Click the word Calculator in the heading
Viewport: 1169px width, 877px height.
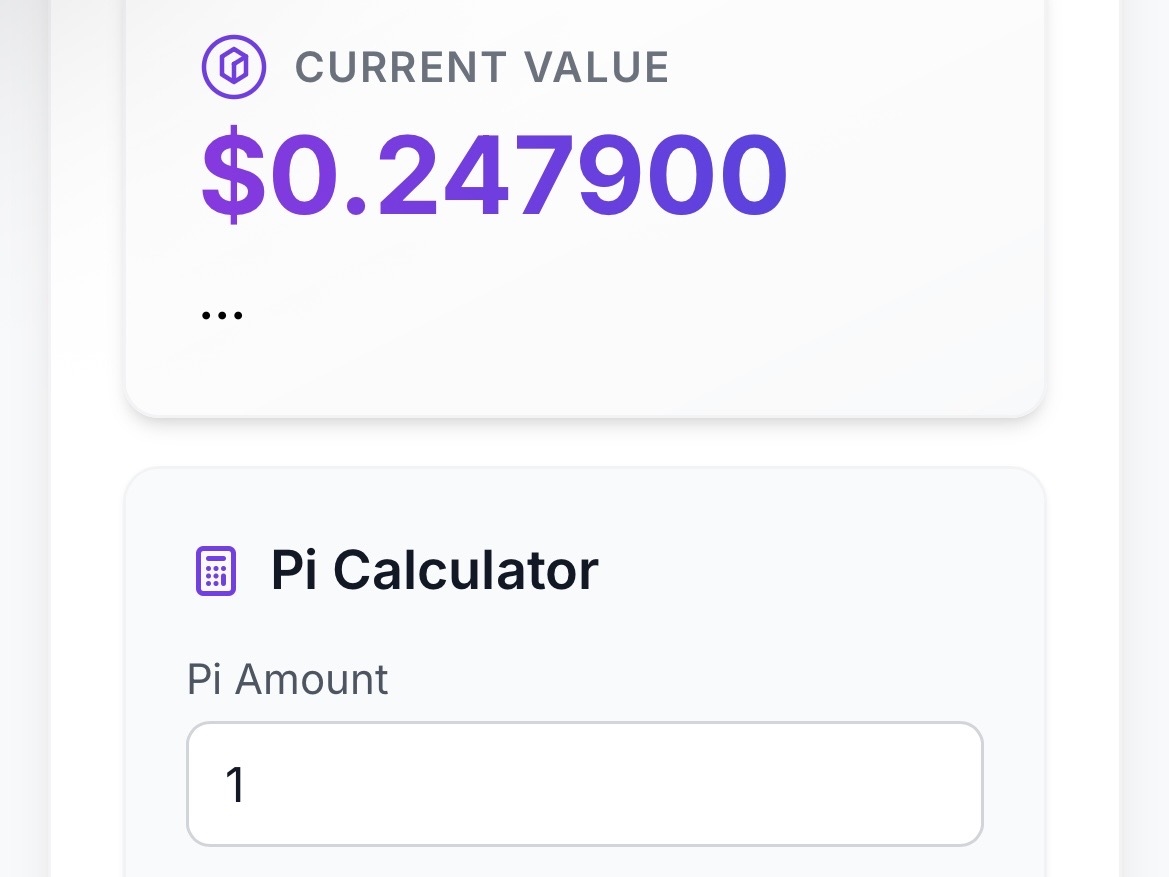pyautogui.click(x=465, y=570)
